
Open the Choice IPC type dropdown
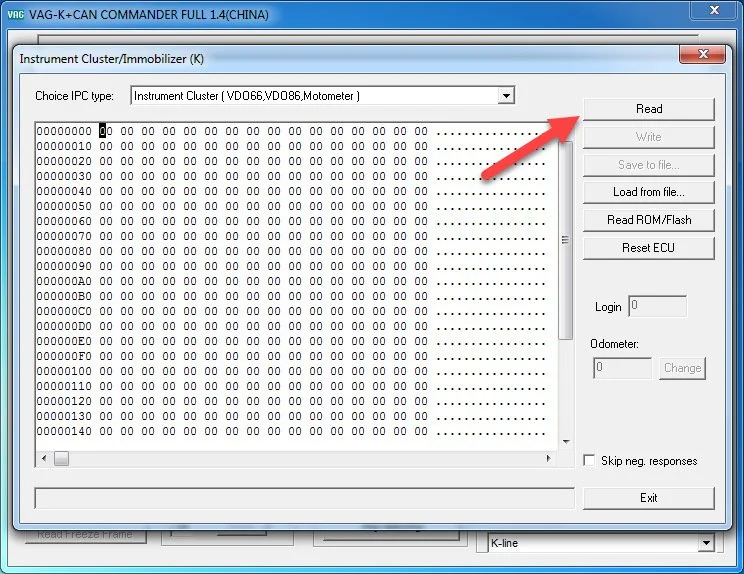point(506,96)
